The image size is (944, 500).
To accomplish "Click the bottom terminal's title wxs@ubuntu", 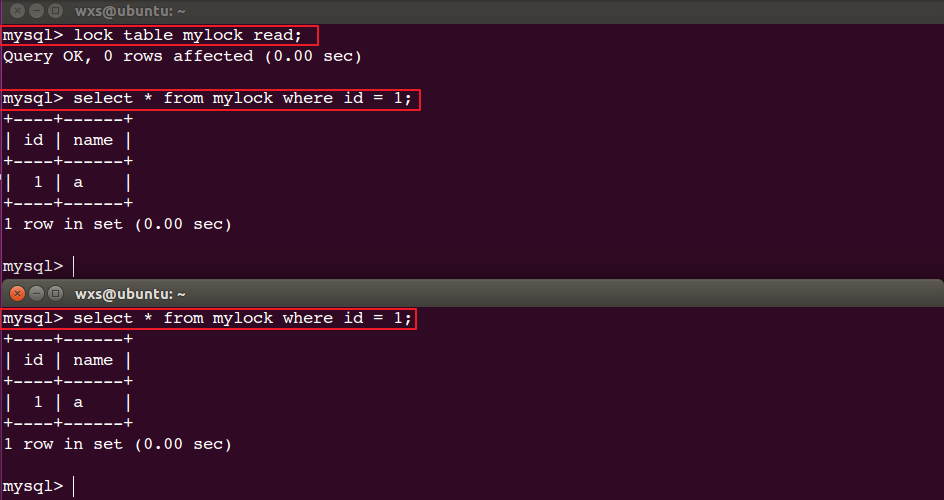I will (130, 294).
